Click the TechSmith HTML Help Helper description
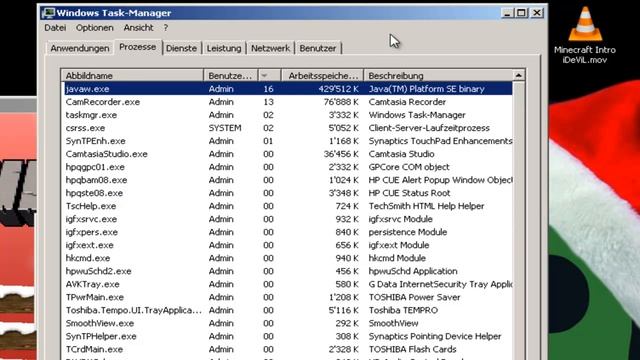 click(x=427, y=206)
